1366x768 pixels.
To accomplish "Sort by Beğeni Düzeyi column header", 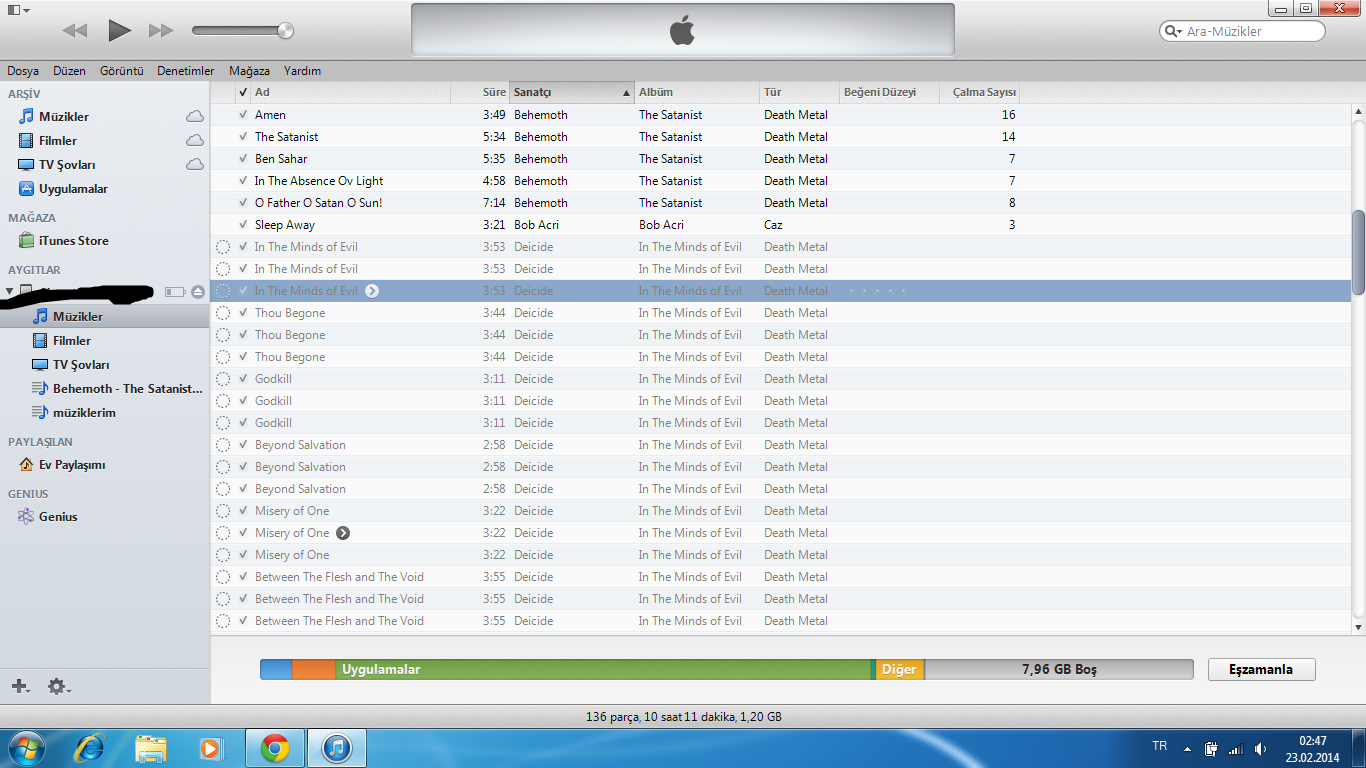I will coord(889,92).
